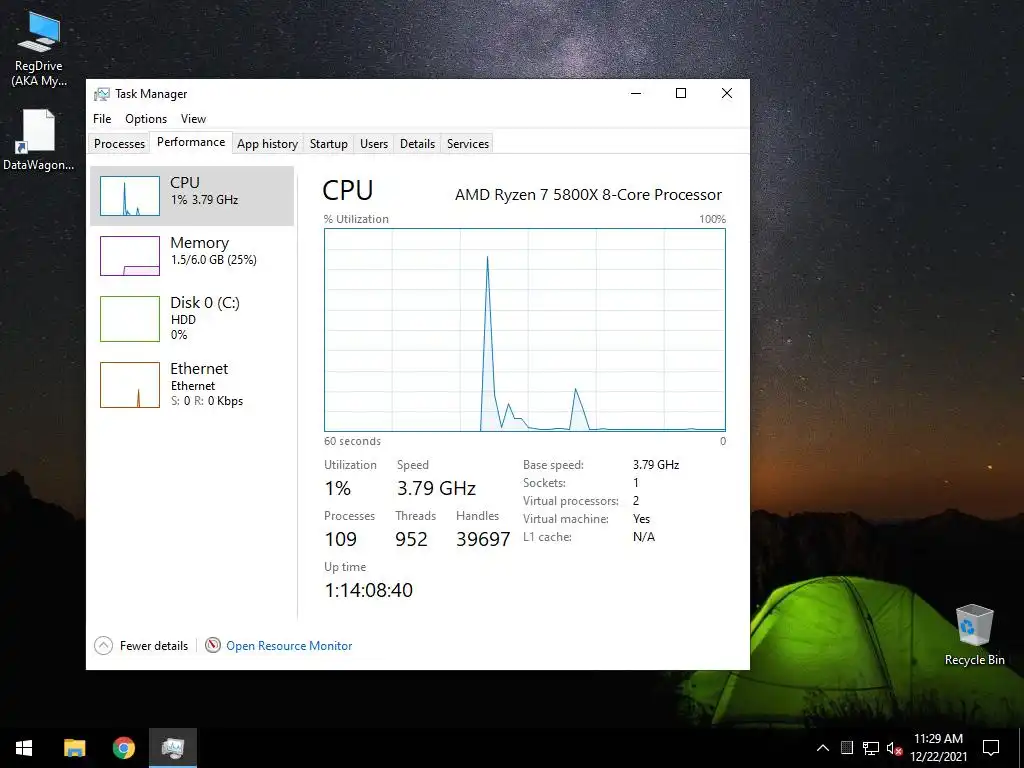
Task: Open the Windows Start menu
Action: (x=24, y=748)
